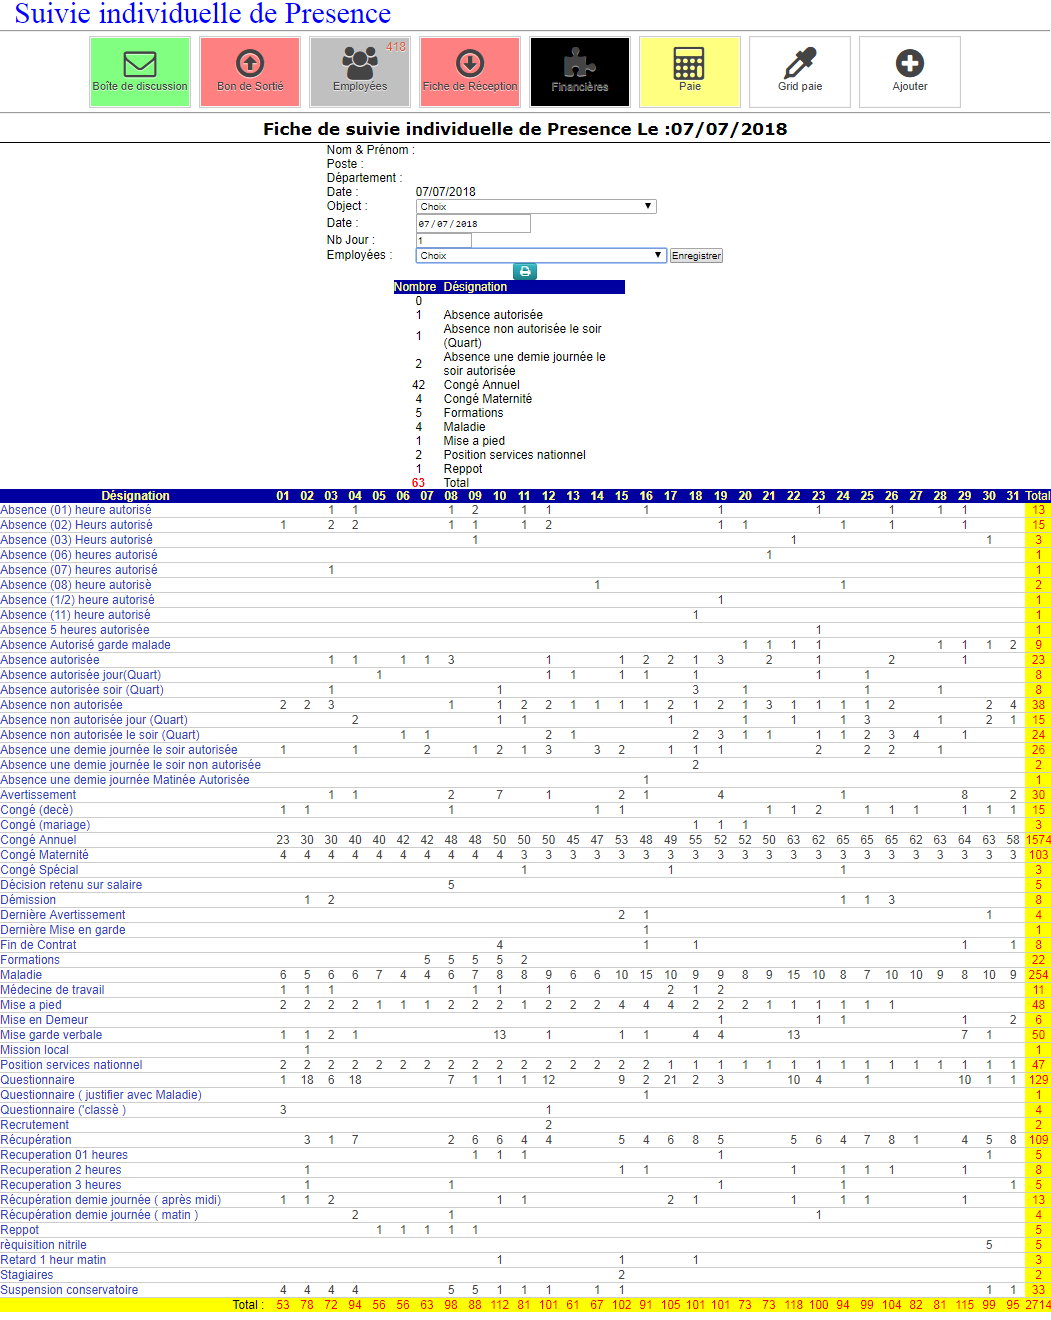Open Questionnaire ('classé ) link
The width and height of the screenshot is (1051, 1320).
pos(63,1110)
